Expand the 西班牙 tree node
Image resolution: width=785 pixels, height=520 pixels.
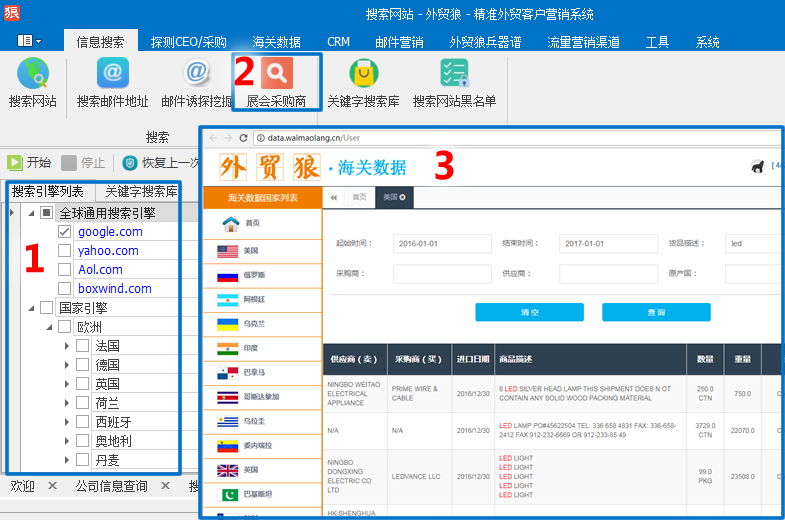tap(67, 422)
